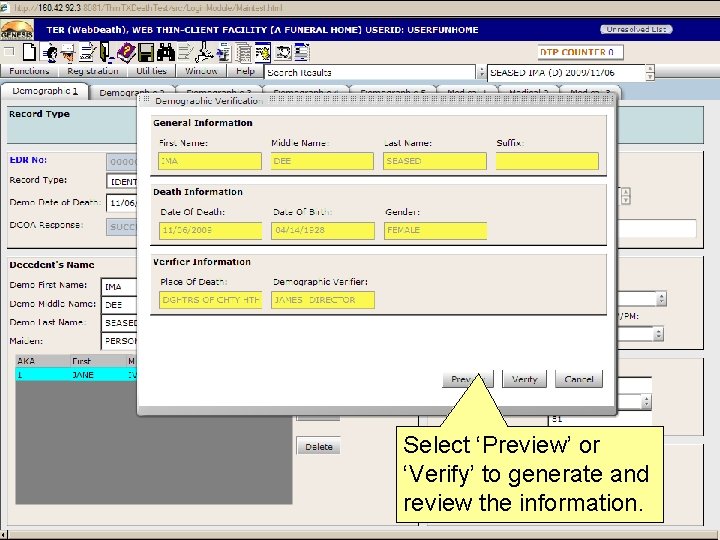
Task: Click the DCOA Response field
Action: pyautogui.click(x=122, y=227)
